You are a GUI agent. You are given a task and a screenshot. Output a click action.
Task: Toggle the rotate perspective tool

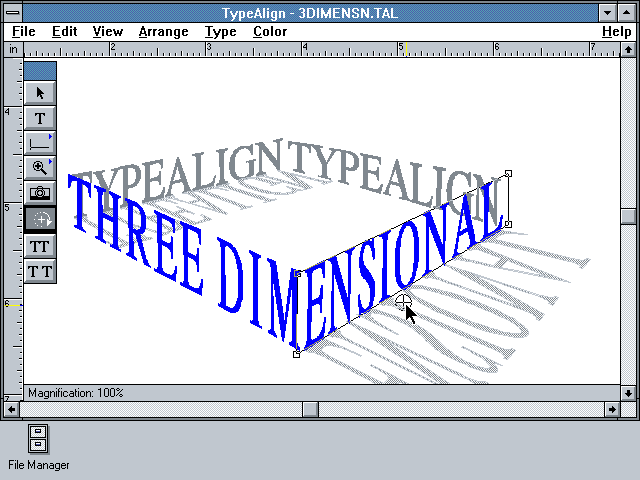point(40,219)
